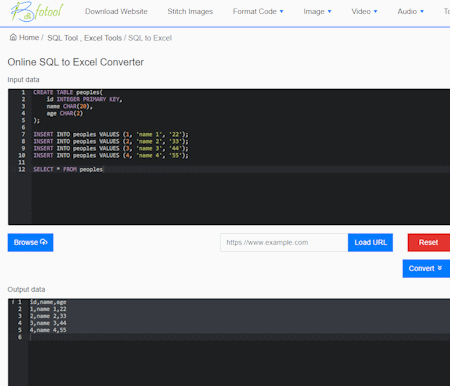
Task: Click the SELECT * FROM peoples line
Action: [x=68, y=169]
